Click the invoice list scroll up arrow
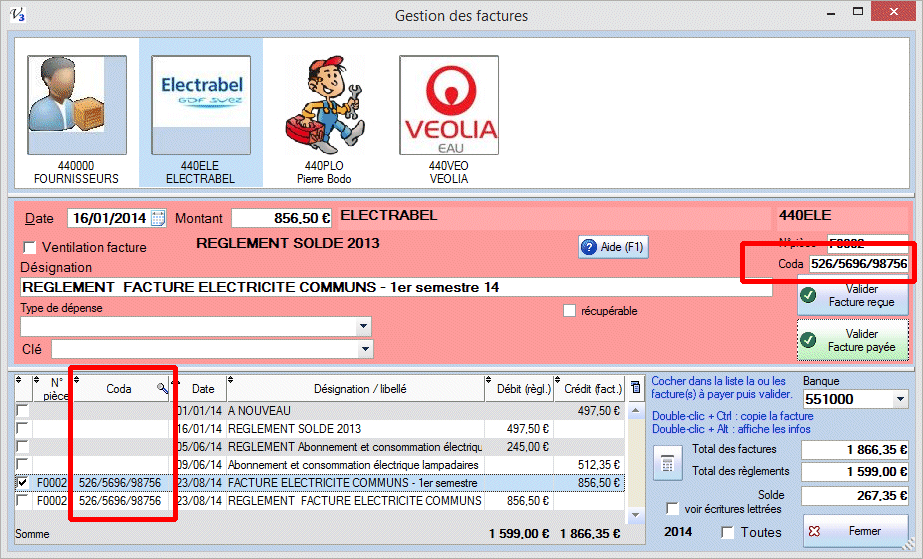 [x=636, y=411]
